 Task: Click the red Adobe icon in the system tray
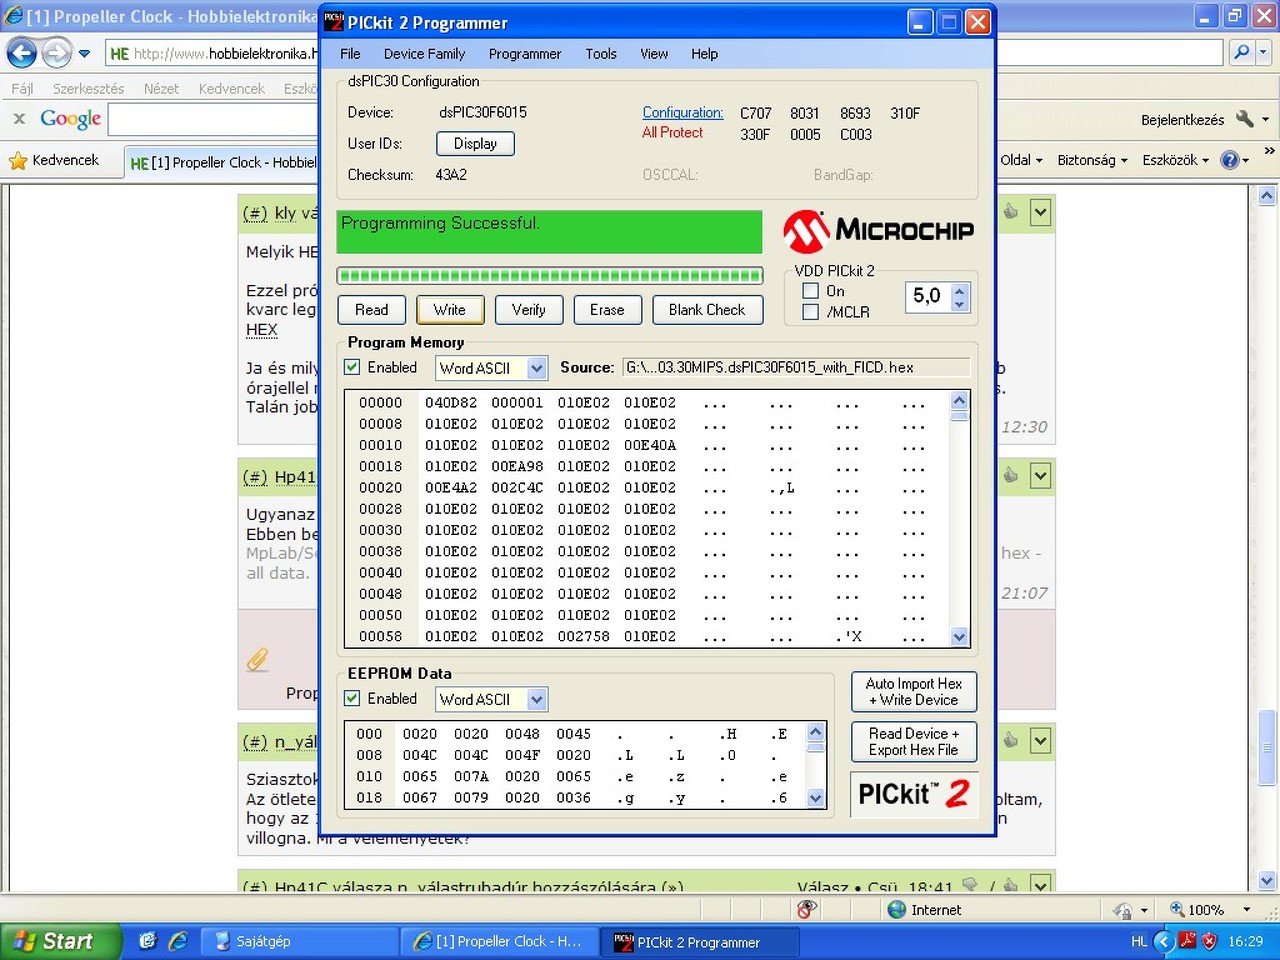pos(1187,941)
